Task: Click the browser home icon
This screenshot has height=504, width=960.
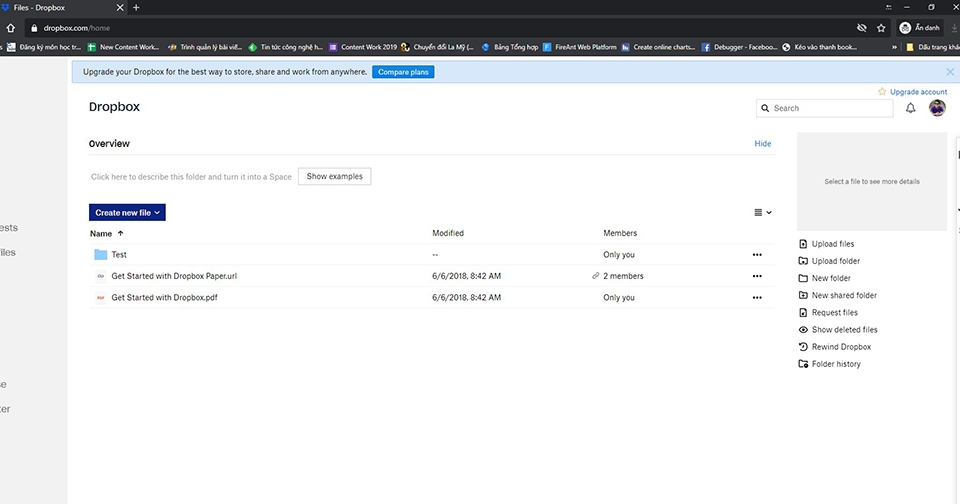Action: (x=10, y=28)
